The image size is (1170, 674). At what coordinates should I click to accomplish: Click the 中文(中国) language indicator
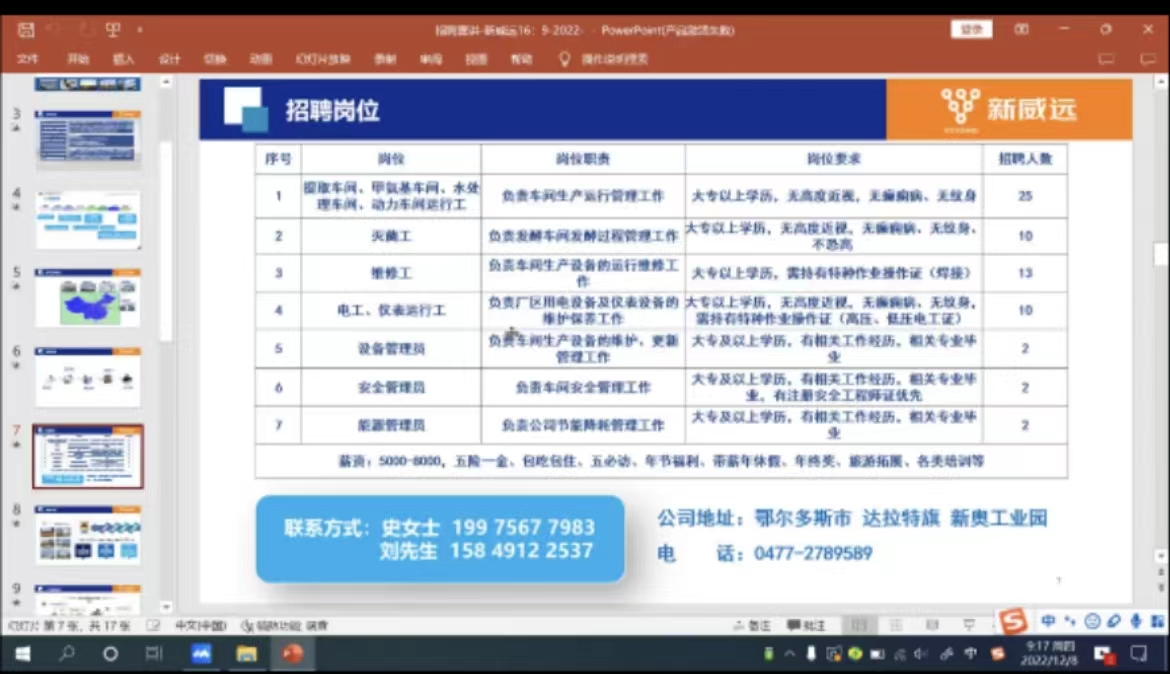pos(200,625)
